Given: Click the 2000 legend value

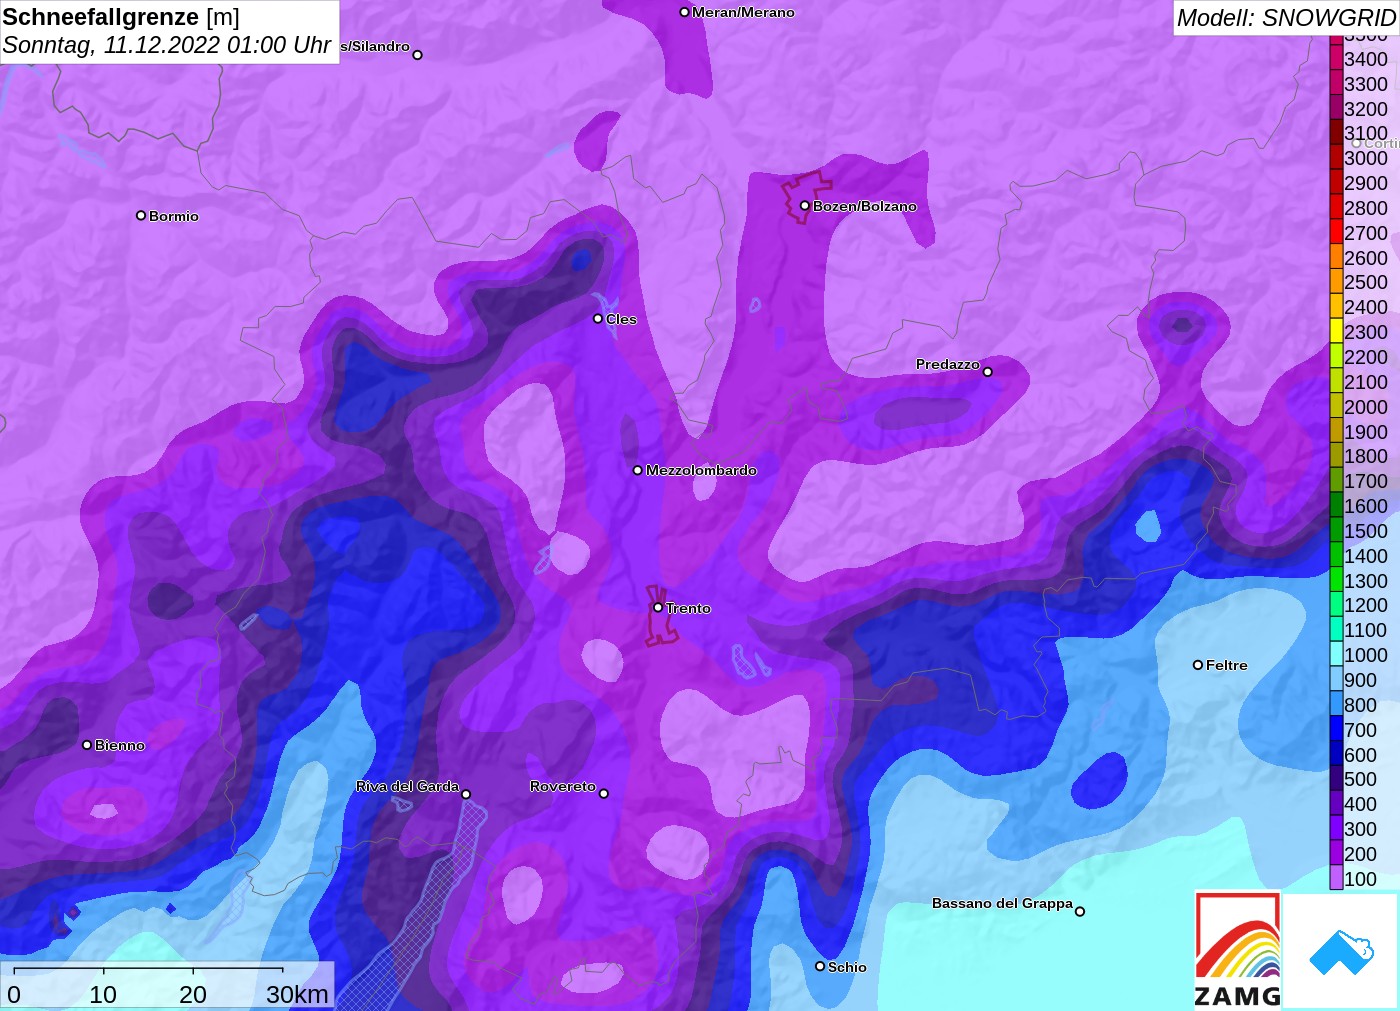Looking at the screenshot, I should click(1366, 407).
